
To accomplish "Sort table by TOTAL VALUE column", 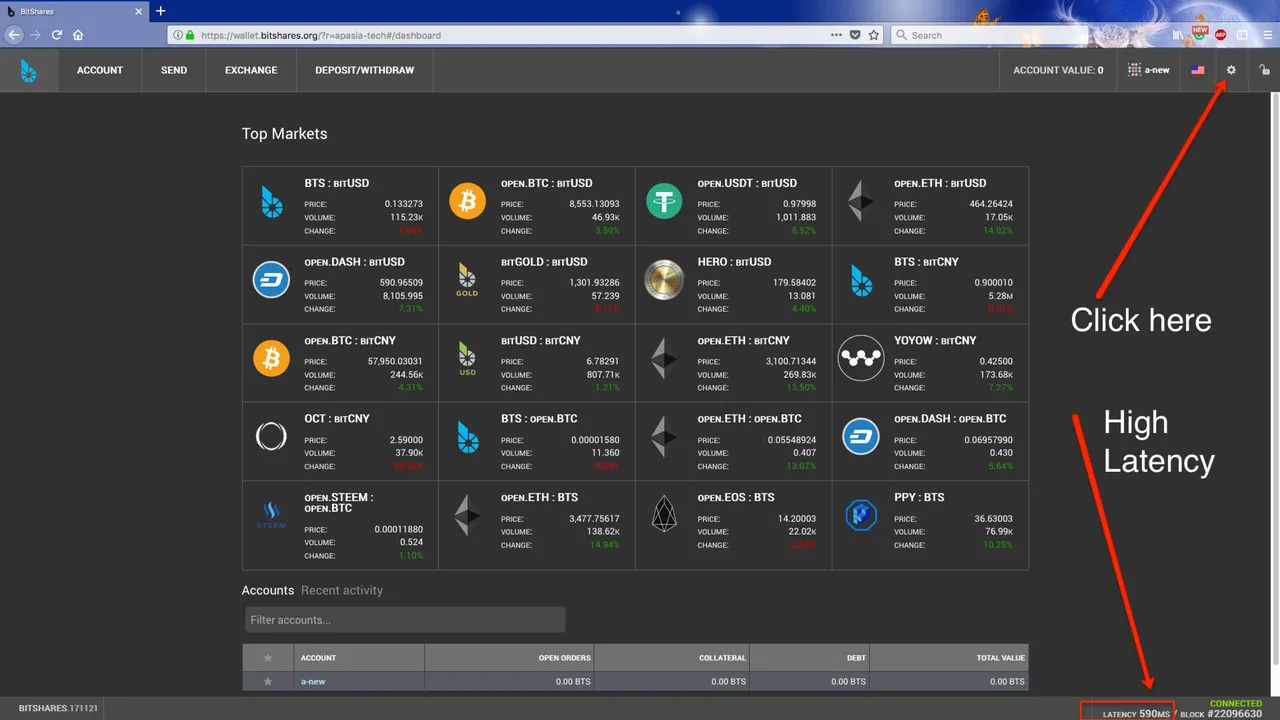I will click(949, 658).
